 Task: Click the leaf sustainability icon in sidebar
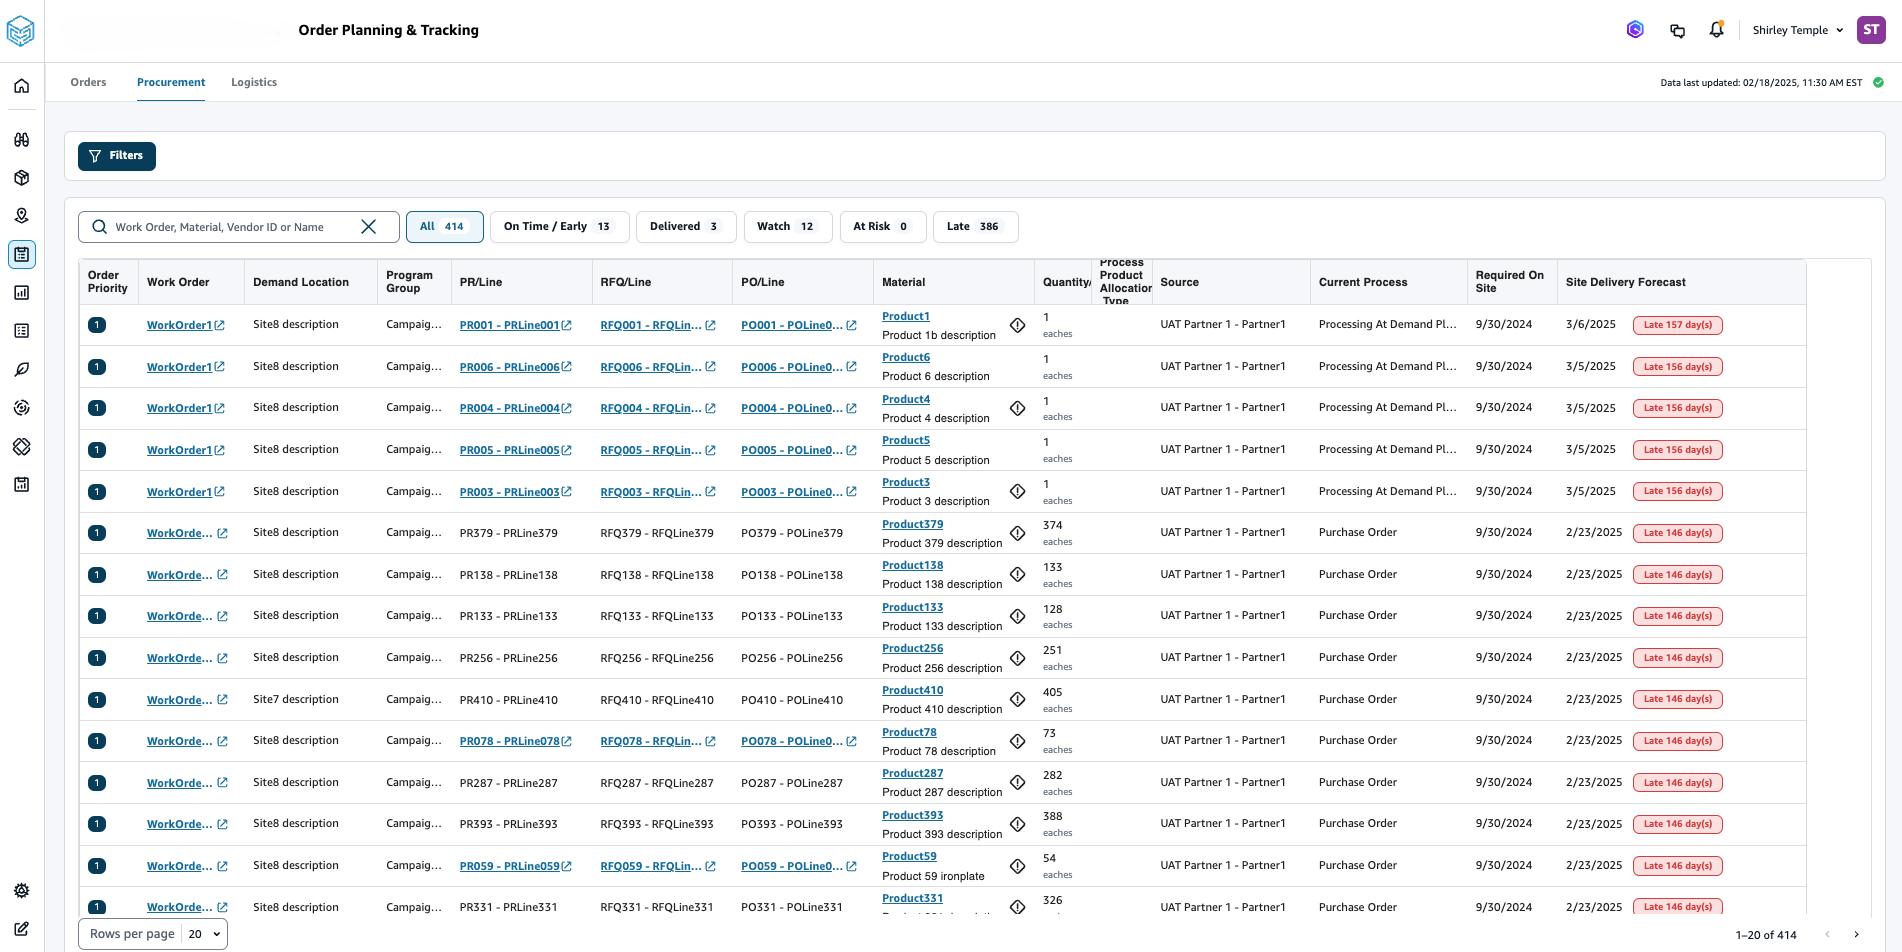21,369
